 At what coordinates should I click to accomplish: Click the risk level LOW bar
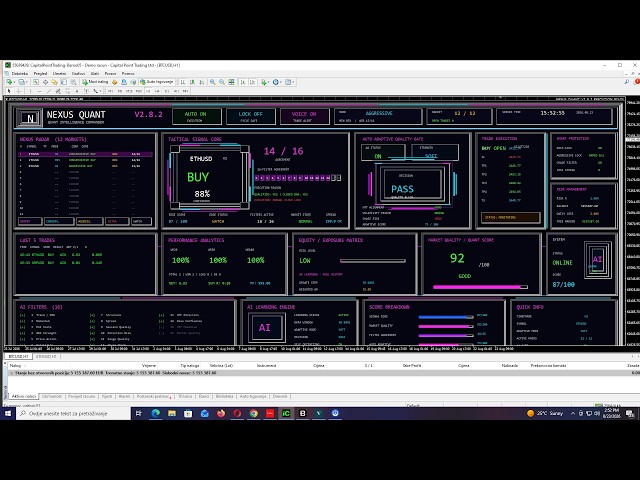(373, 261)
